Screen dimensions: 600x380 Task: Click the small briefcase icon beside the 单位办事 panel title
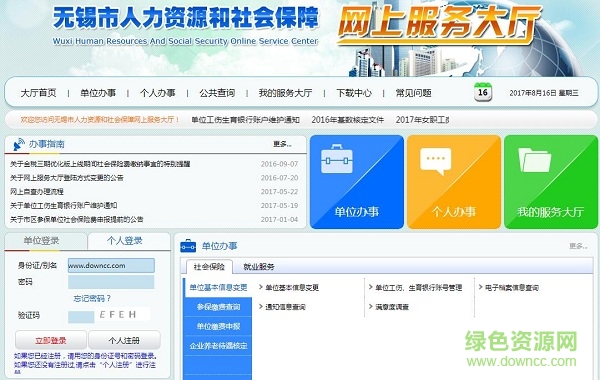tap(188, 246)
